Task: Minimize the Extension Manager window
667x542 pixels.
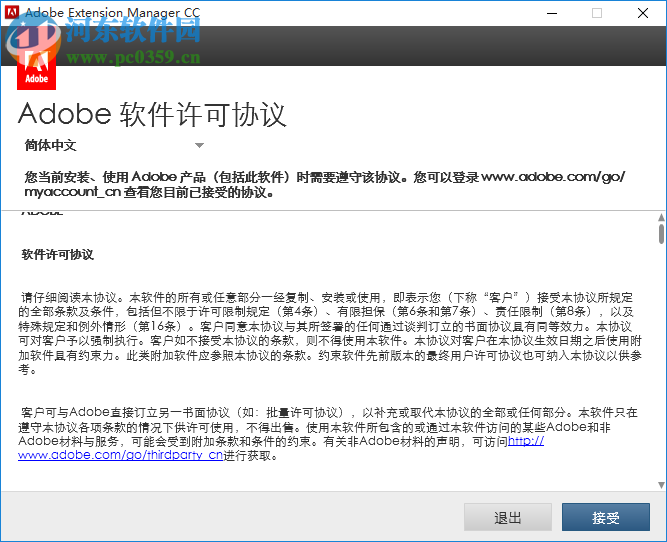Action: 552,13
